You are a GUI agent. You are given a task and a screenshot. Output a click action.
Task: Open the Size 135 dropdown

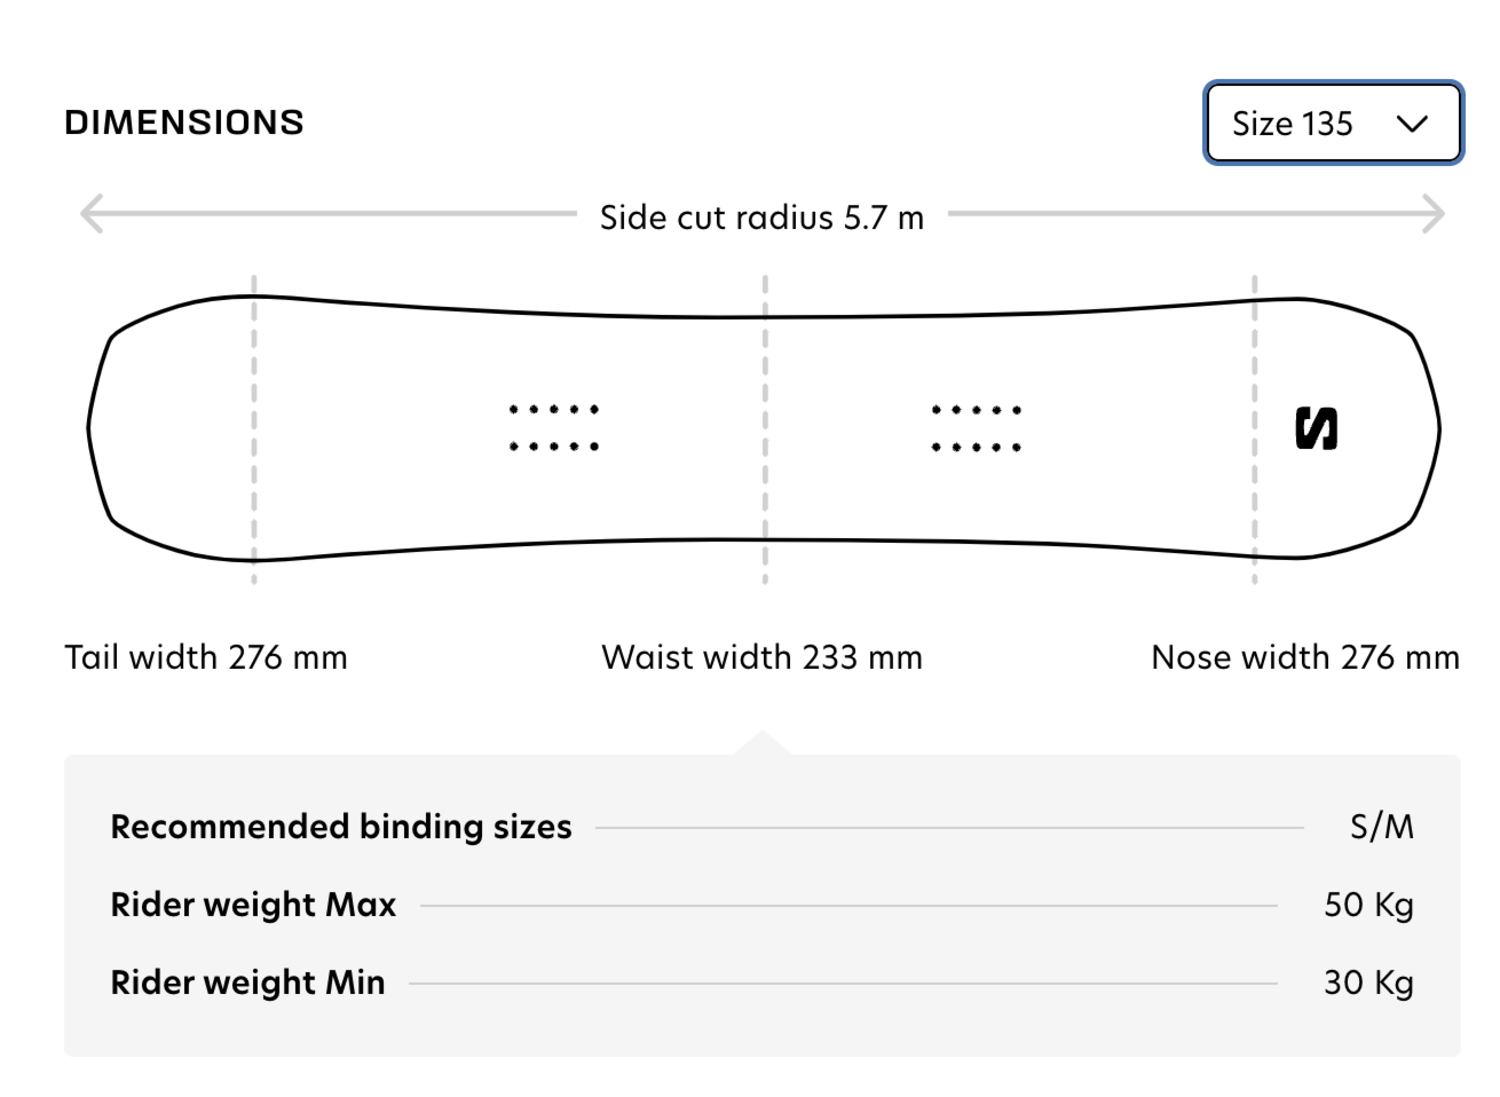click(1333, 123)
